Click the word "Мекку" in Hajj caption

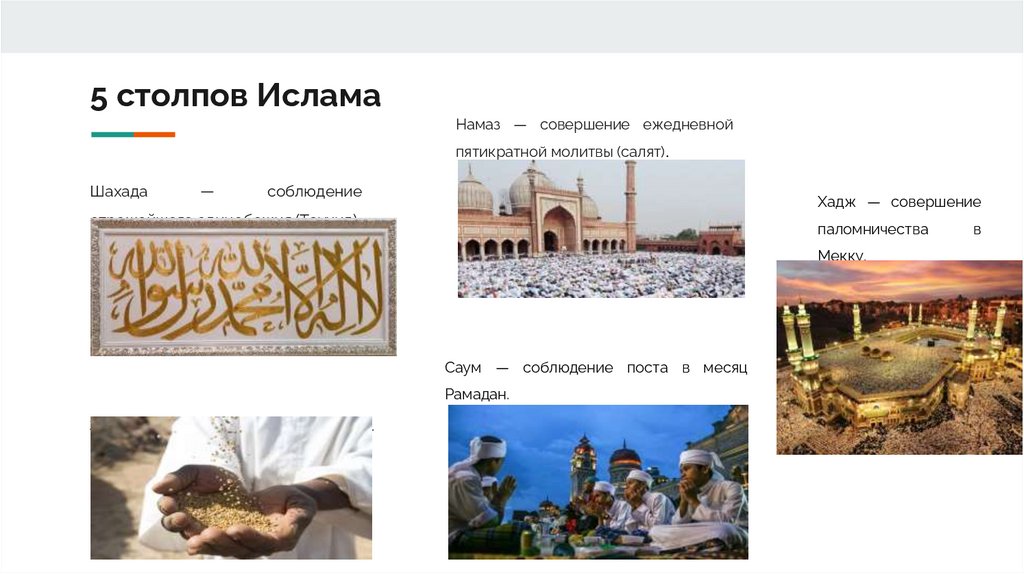pyautogui.click(x=839, y=255)
